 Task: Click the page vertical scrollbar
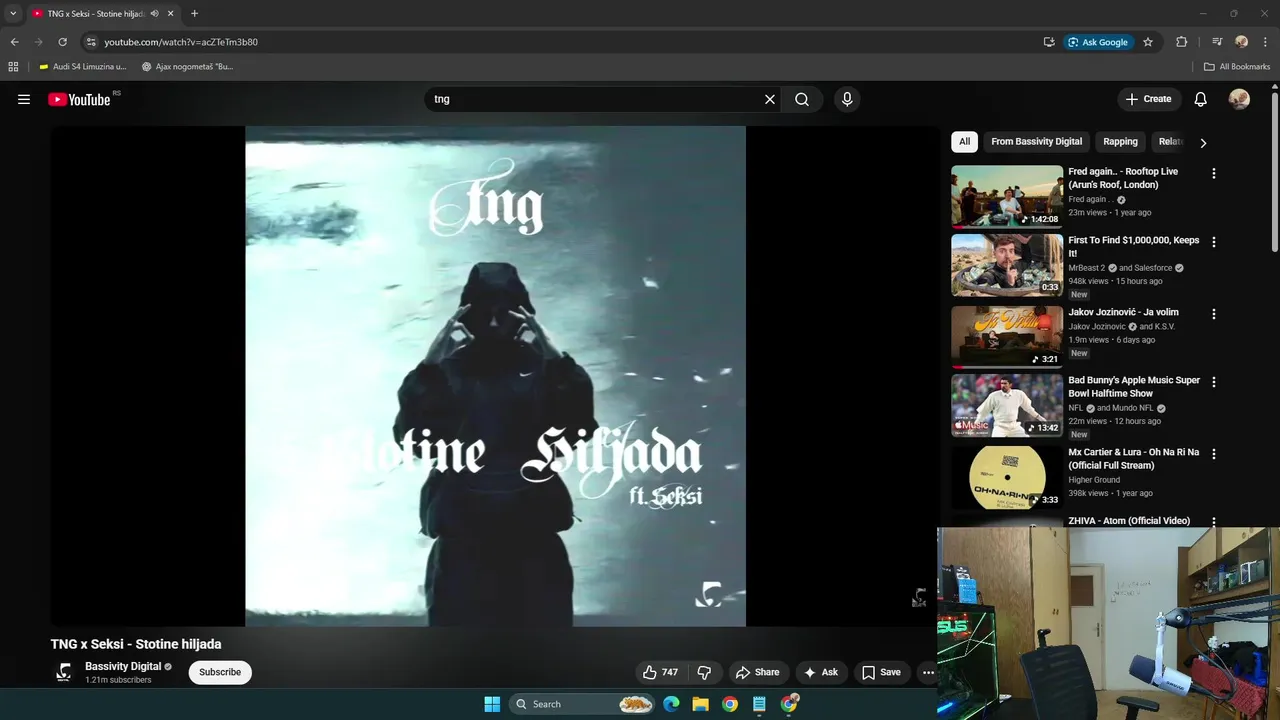click(x=1275, y=170)
